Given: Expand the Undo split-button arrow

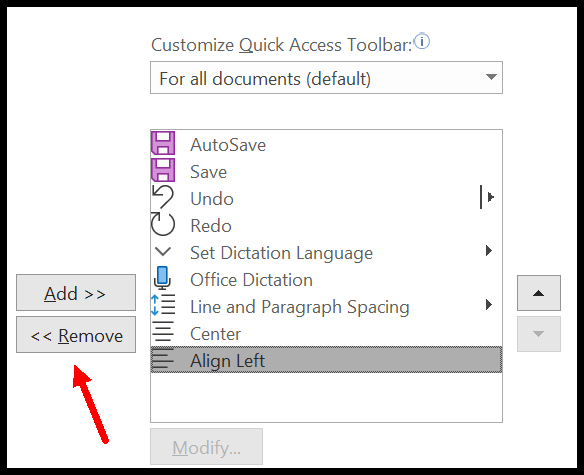Looking at the screenshot, I should 487,197.
